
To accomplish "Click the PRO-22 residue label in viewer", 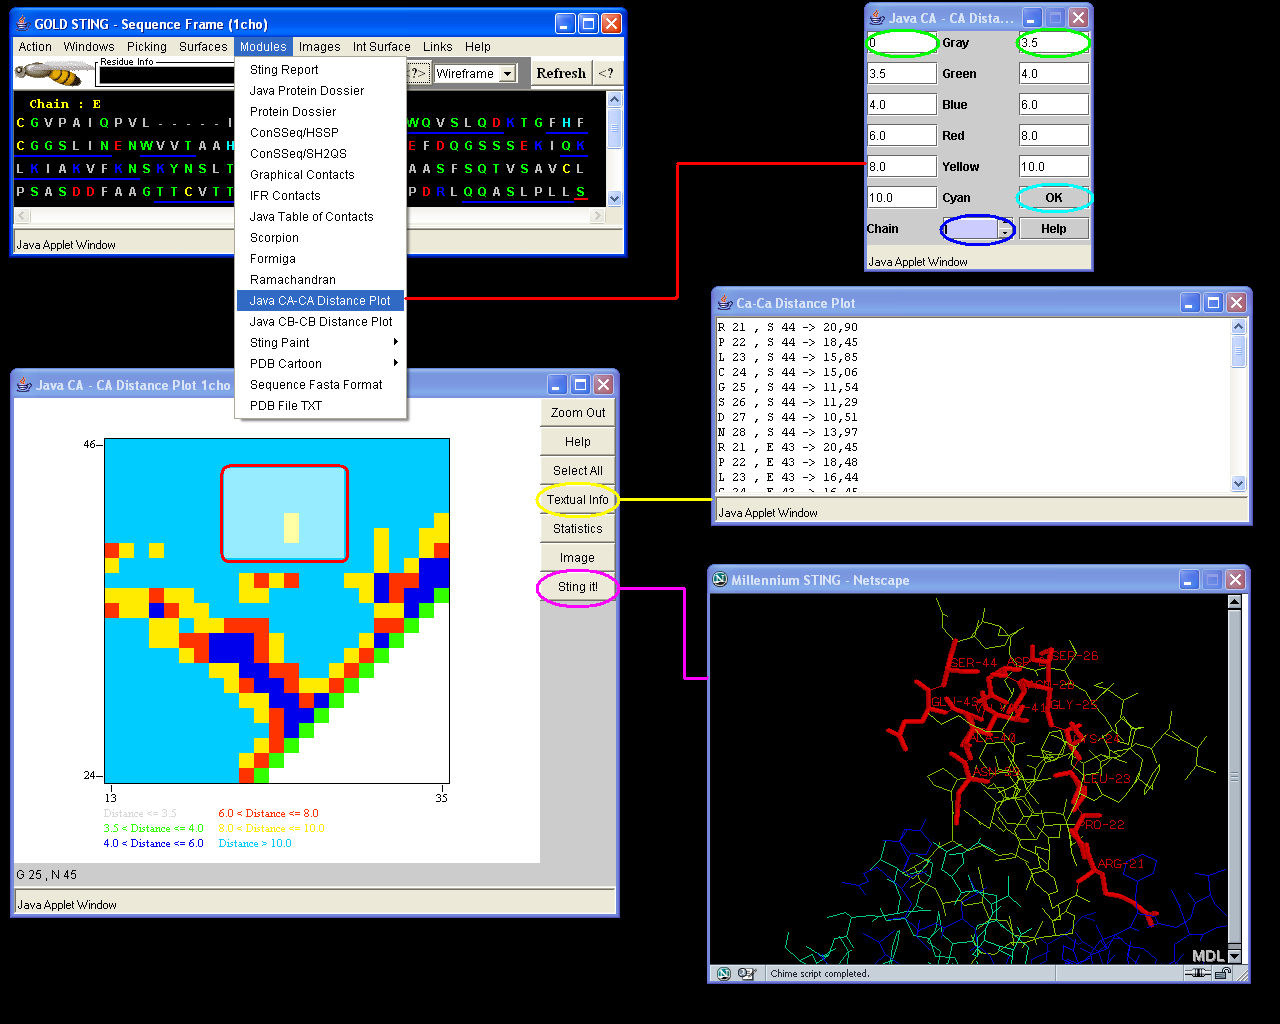I will pyautogui.click(x=1104, y=825).
